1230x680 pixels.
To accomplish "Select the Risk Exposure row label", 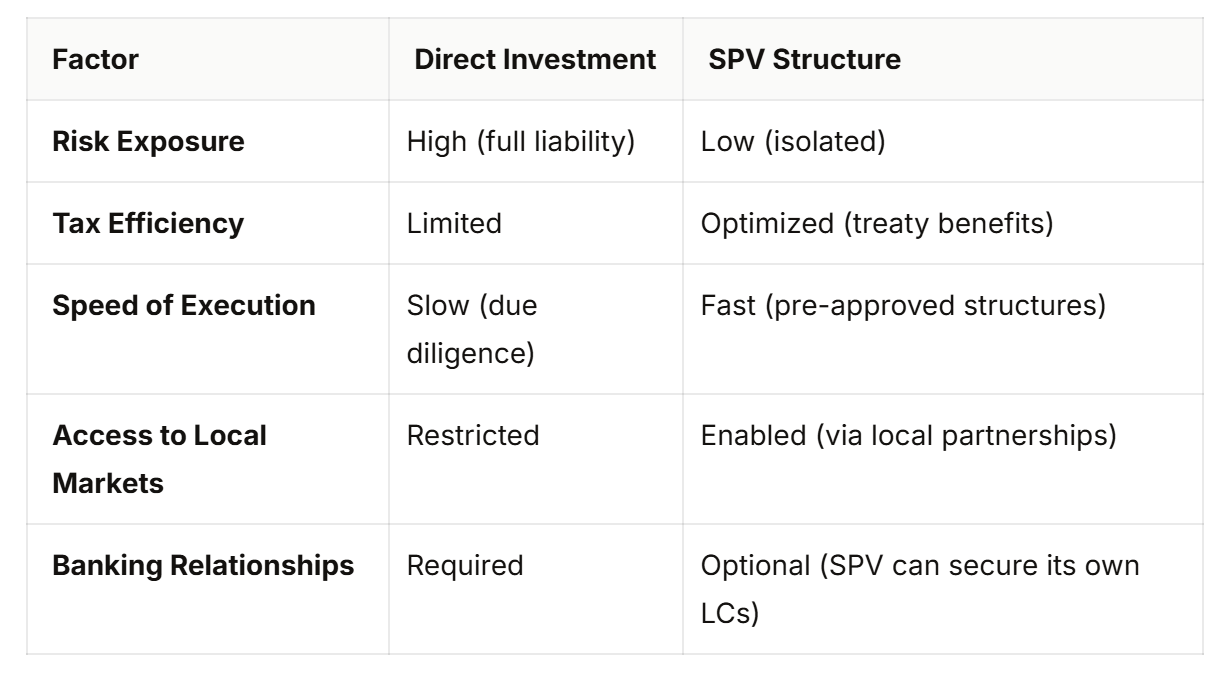I will pyautogui.click(x=148, y=141).
